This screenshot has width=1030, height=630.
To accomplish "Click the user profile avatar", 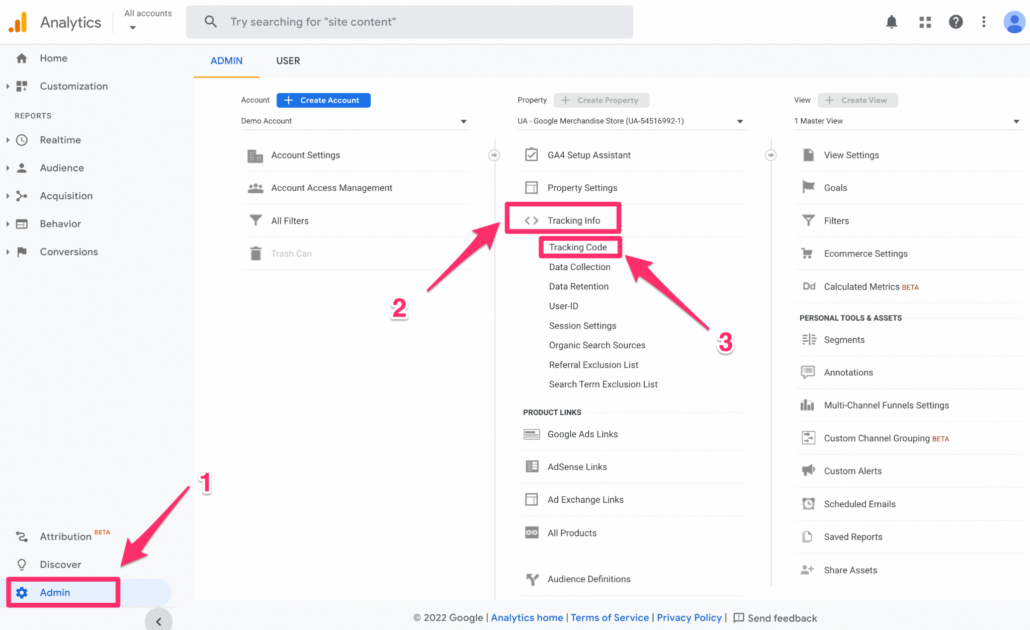I will coord(1014,22).
